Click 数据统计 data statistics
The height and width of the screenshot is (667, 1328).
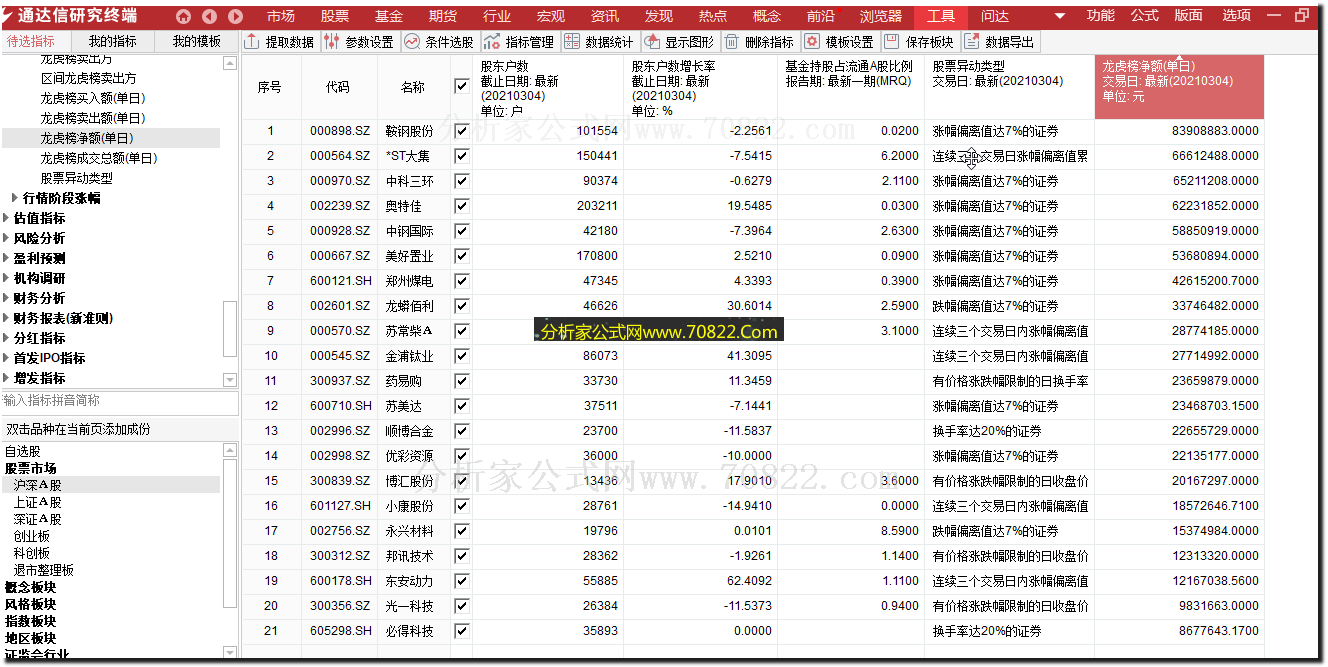click(598, 42)
